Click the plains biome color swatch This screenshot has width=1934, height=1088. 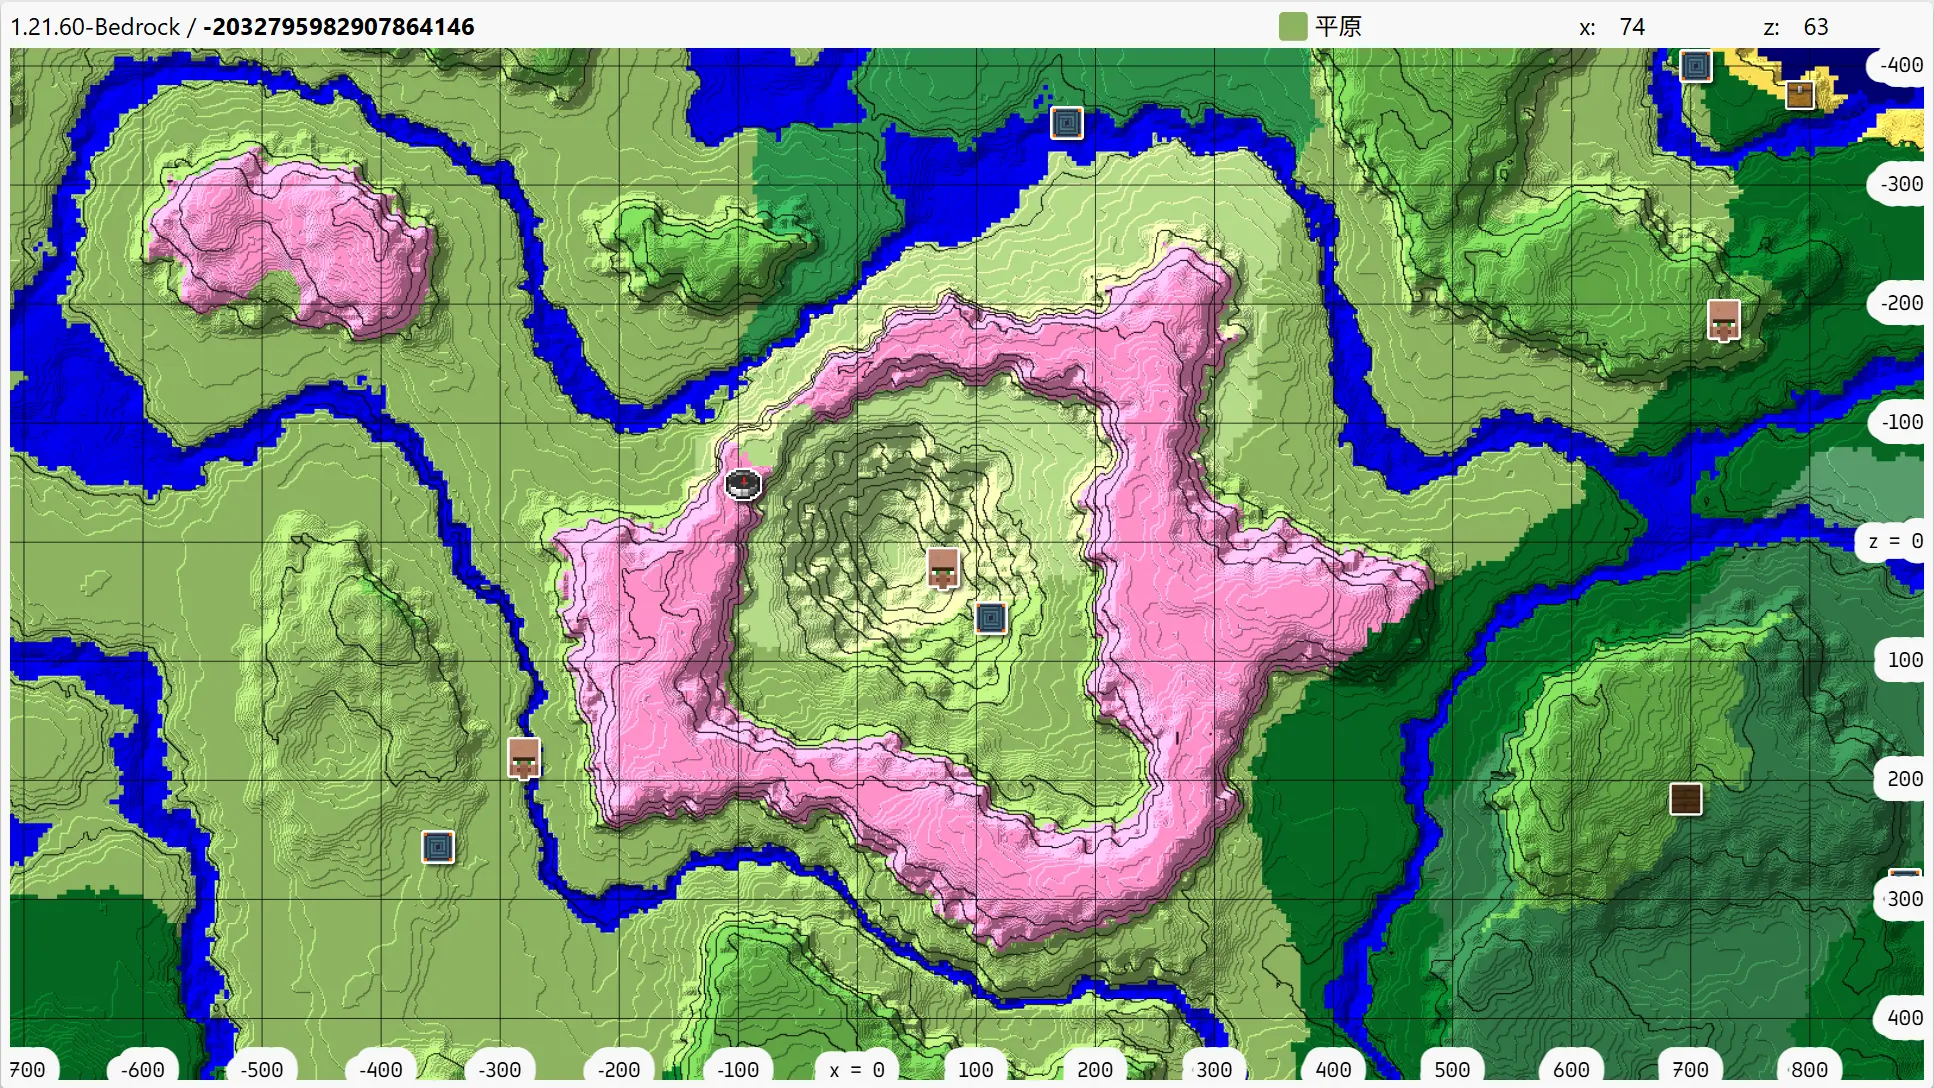point(1293,27)
